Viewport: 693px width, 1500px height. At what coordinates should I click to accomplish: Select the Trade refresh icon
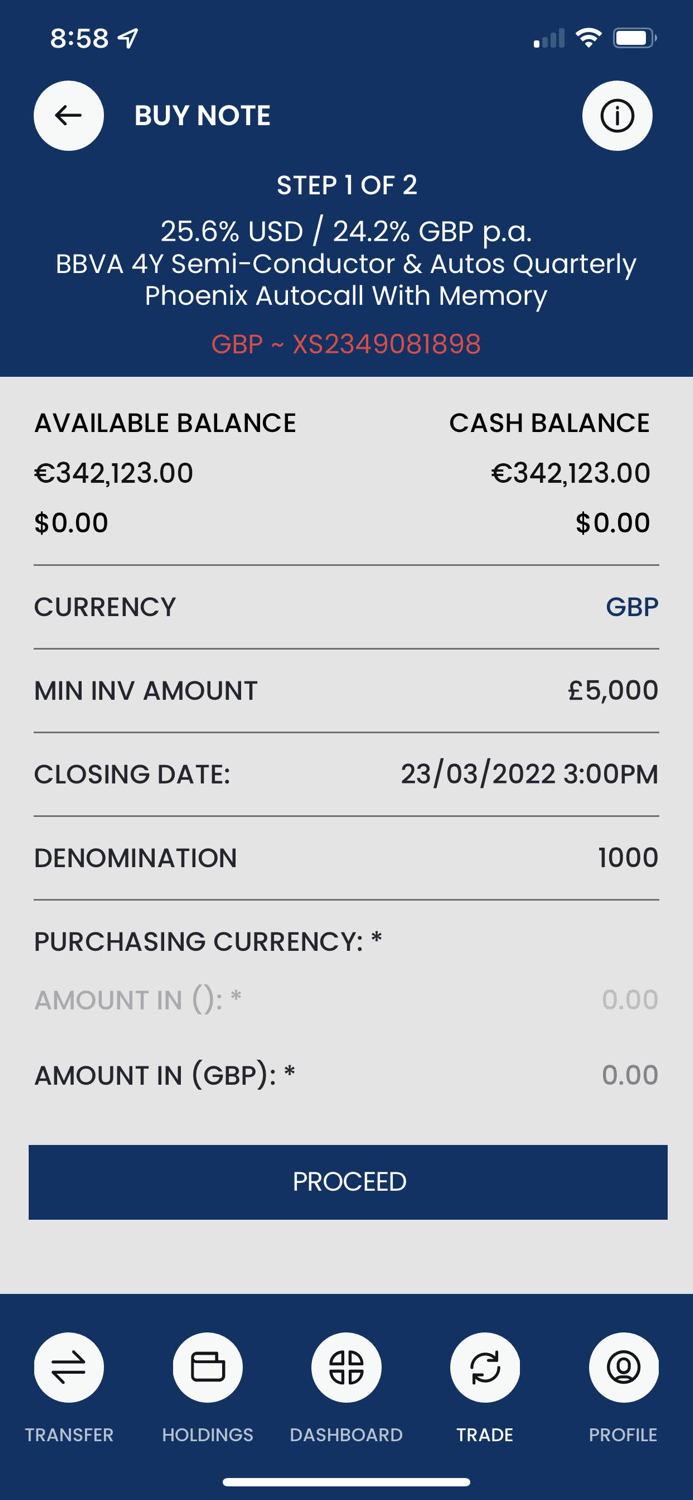[x=485, y=1367]
